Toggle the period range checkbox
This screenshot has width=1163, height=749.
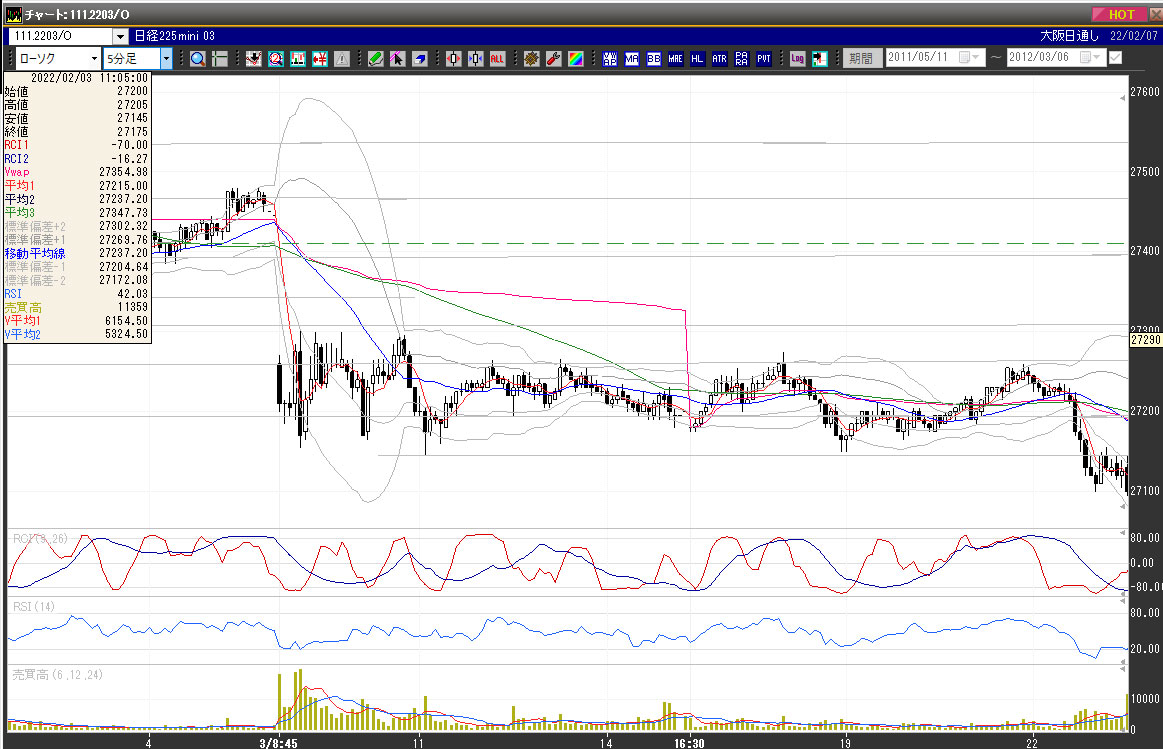[1115, 58]
